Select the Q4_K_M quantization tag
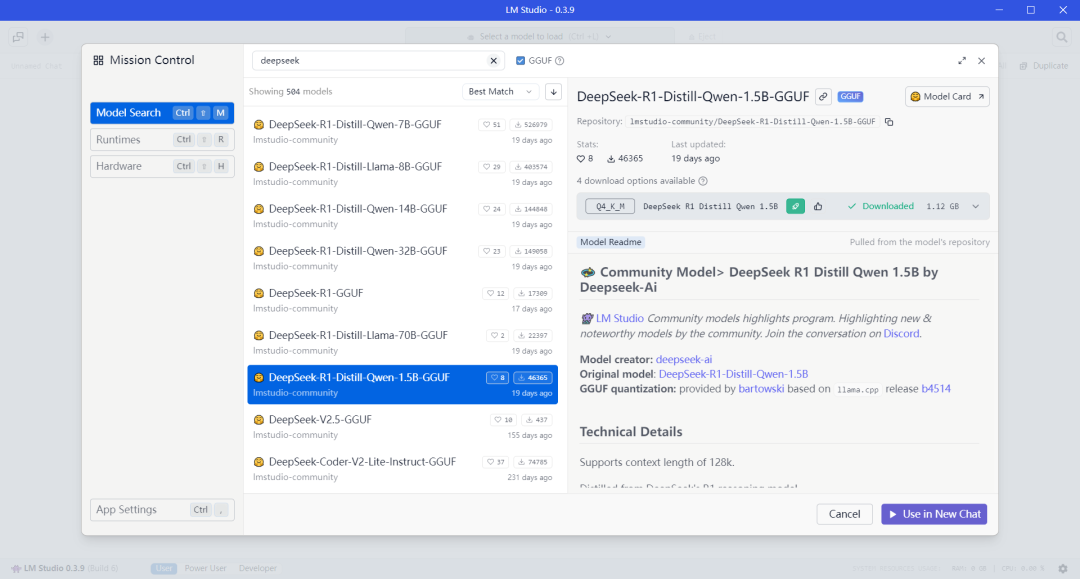The width and height of the screenshot is (1080, 579). [610, 207]
